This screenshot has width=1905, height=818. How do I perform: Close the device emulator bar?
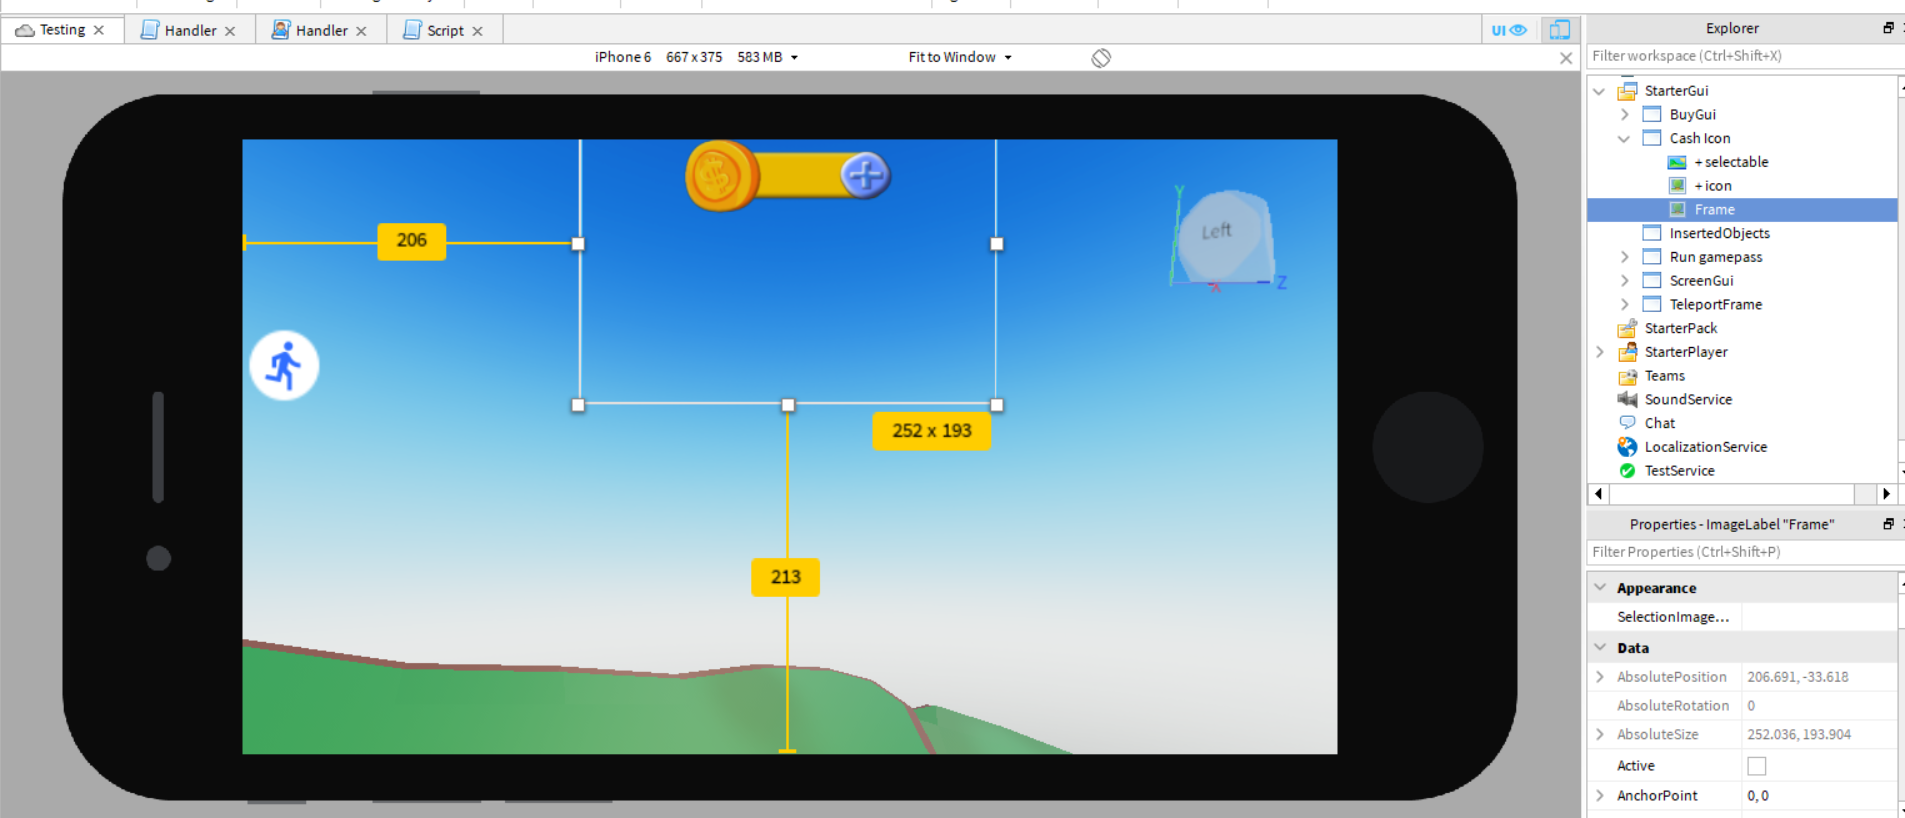coord(1566,58)
